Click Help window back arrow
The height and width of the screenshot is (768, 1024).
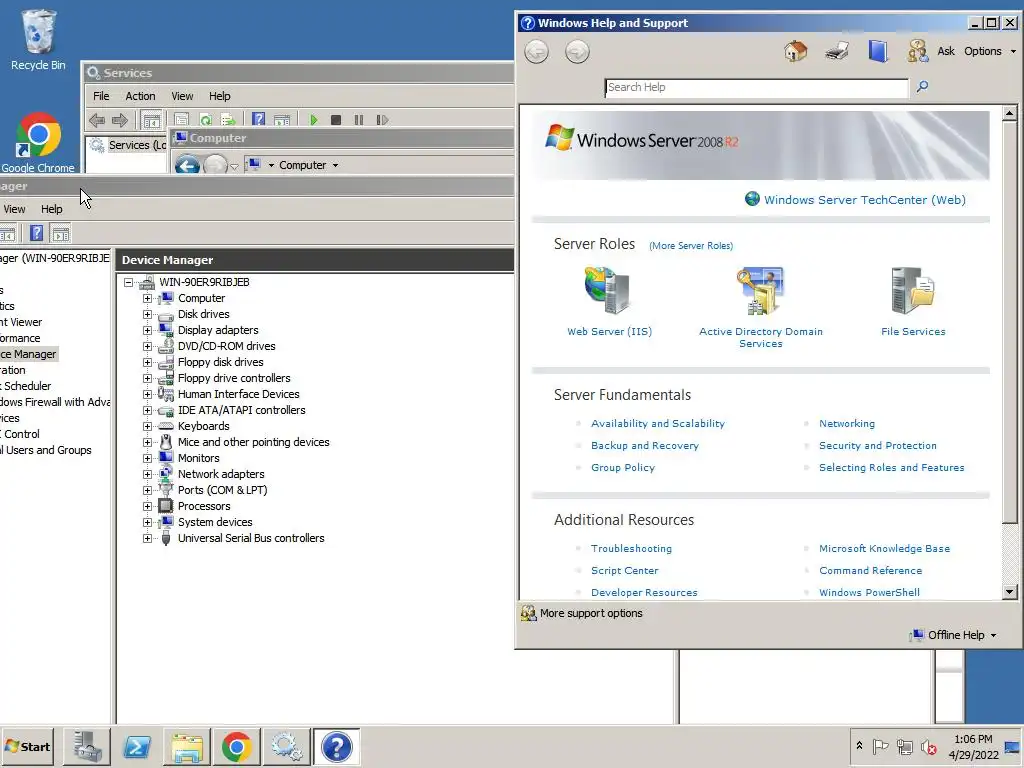tap(537, 52)
